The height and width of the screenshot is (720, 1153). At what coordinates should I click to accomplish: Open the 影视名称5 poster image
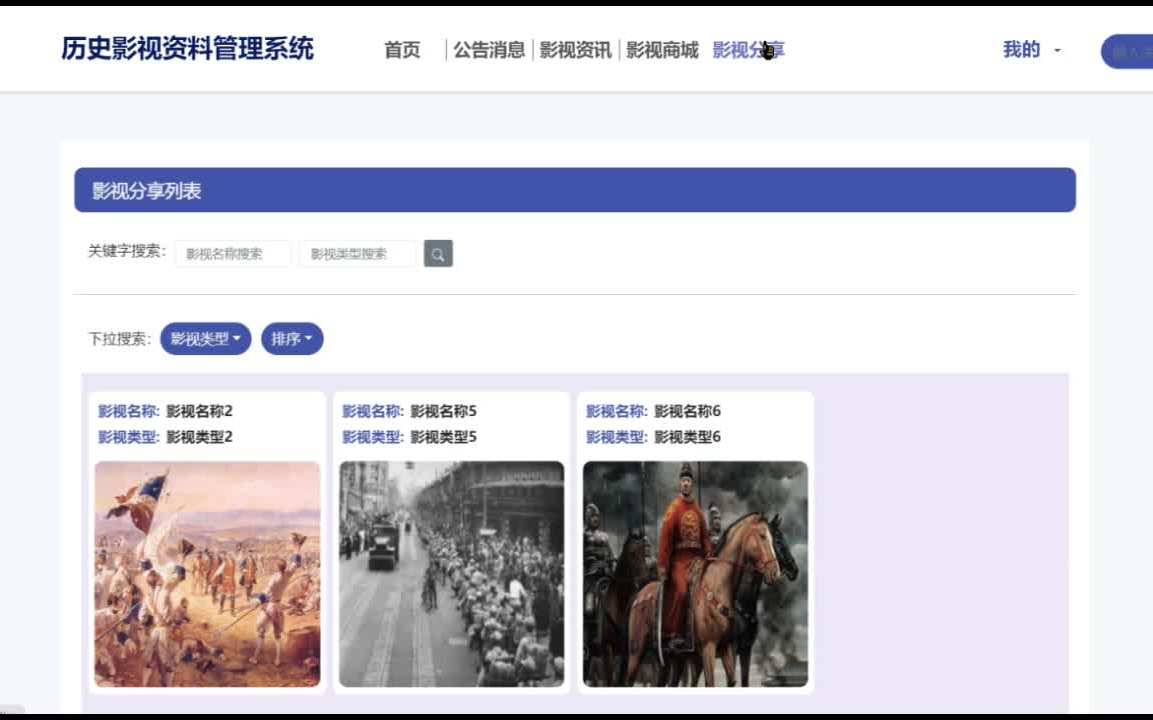coord(451,572)
